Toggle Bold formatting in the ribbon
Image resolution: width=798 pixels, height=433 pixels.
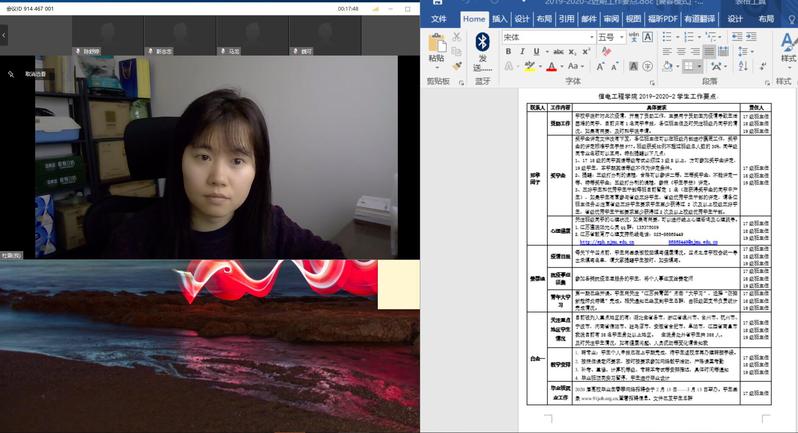coord(508,52)
